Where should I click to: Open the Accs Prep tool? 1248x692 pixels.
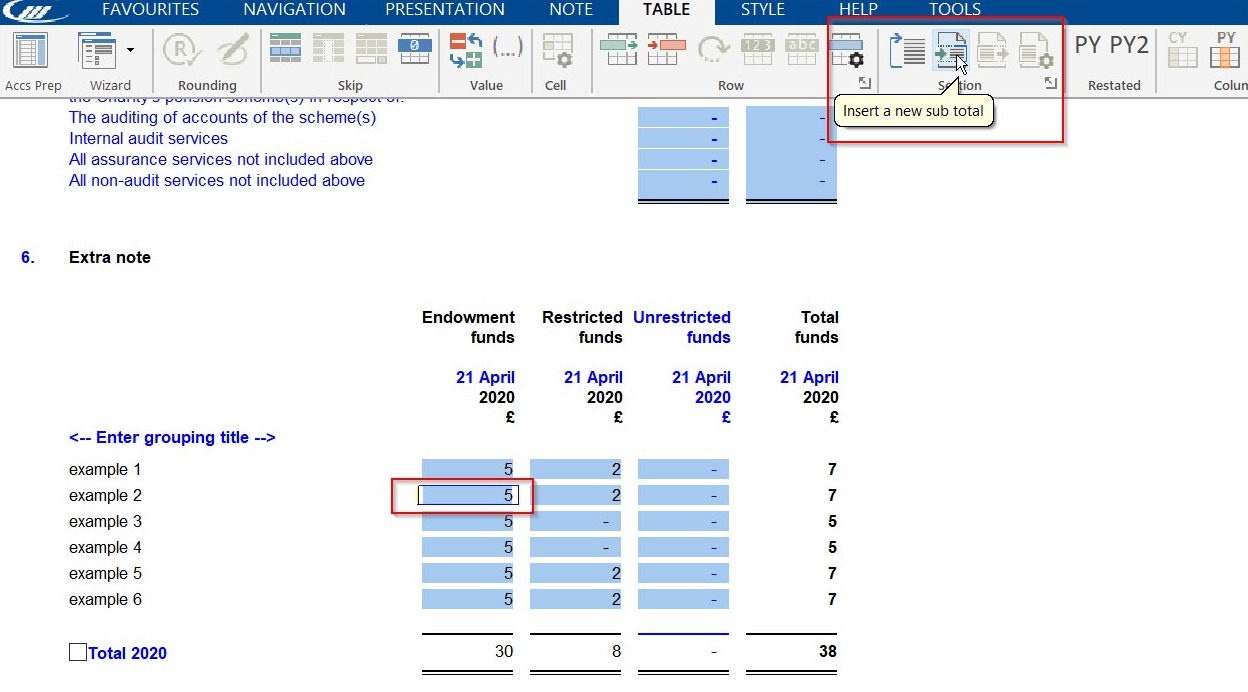(33, 48)
